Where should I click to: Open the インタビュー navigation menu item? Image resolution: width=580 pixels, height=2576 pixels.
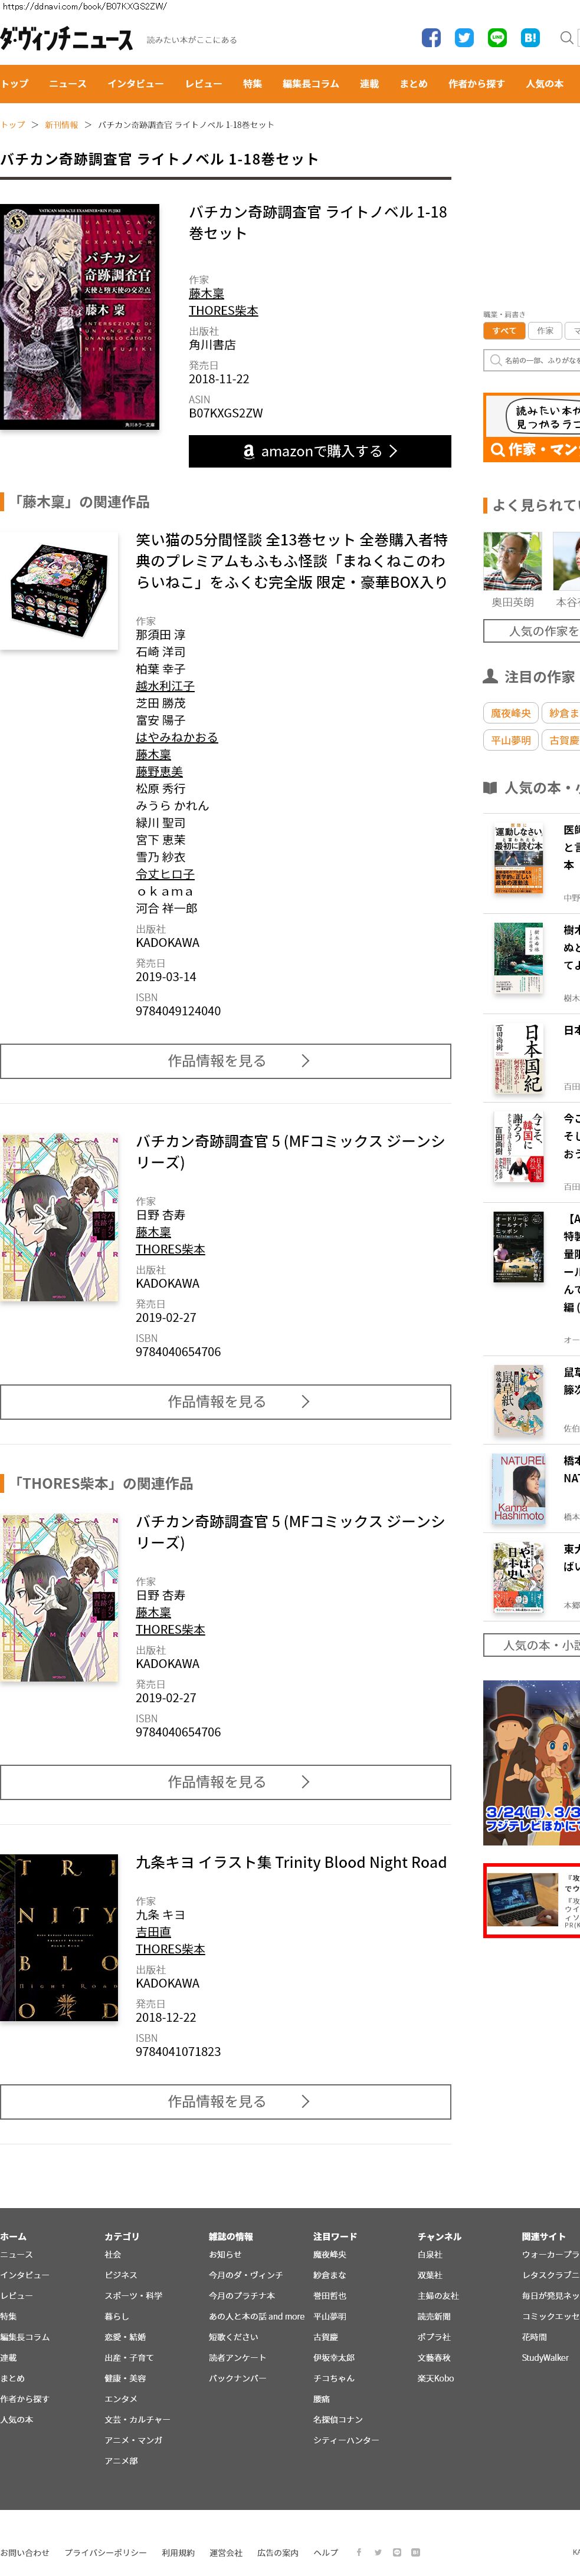(135, 84)
